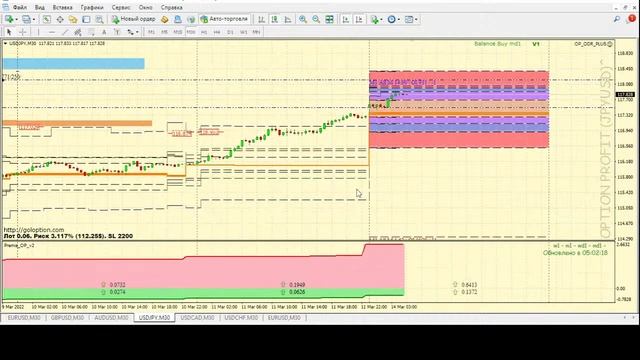Open the indicators list icon
This screenshot has height=360, width=640.
[375, 19]
